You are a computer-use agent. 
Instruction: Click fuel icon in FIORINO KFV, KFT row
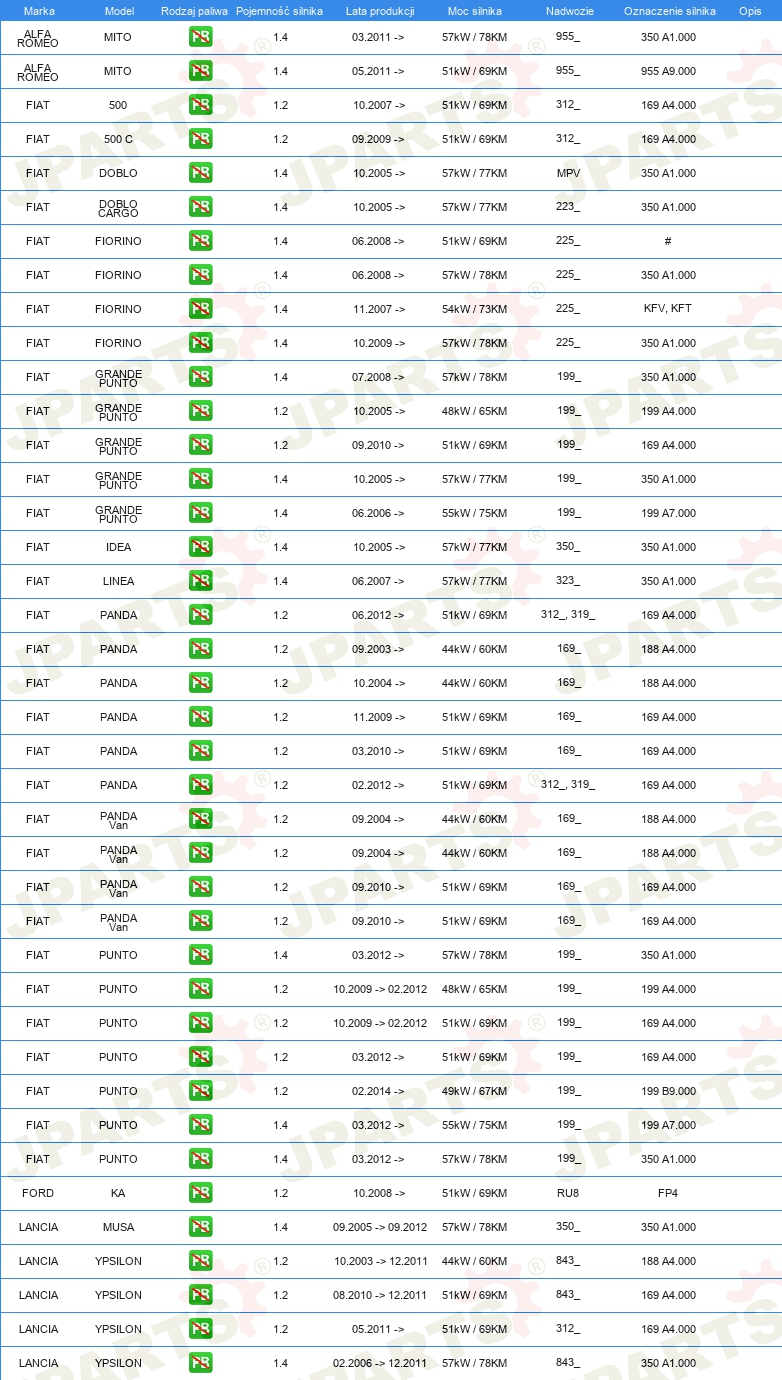[200, 310]
